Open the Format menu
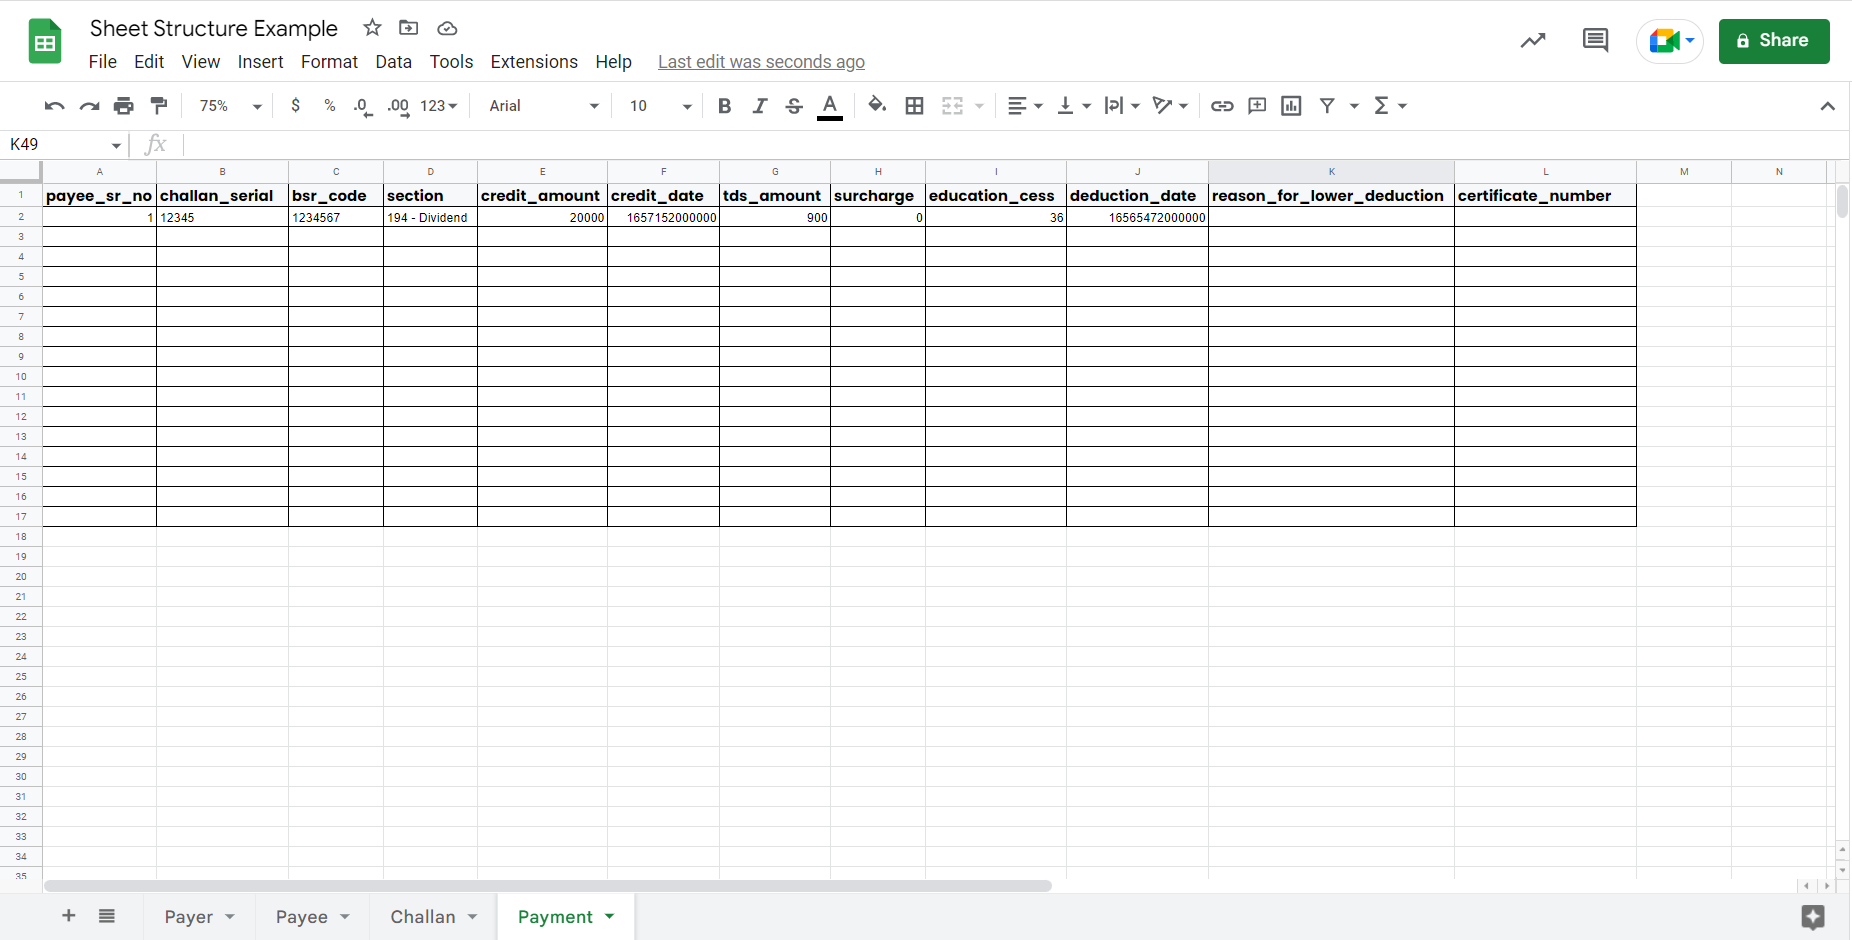 (x=329, y=62)
